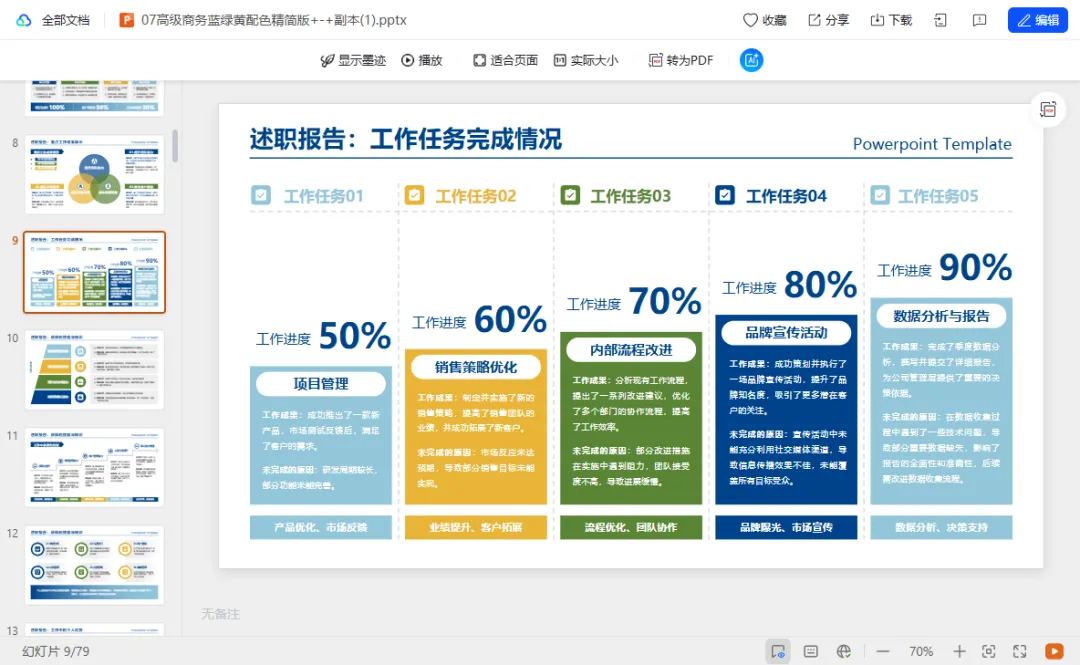
Task: Click the 品牌宣传活动 label
Action: (x=786, y=332)
